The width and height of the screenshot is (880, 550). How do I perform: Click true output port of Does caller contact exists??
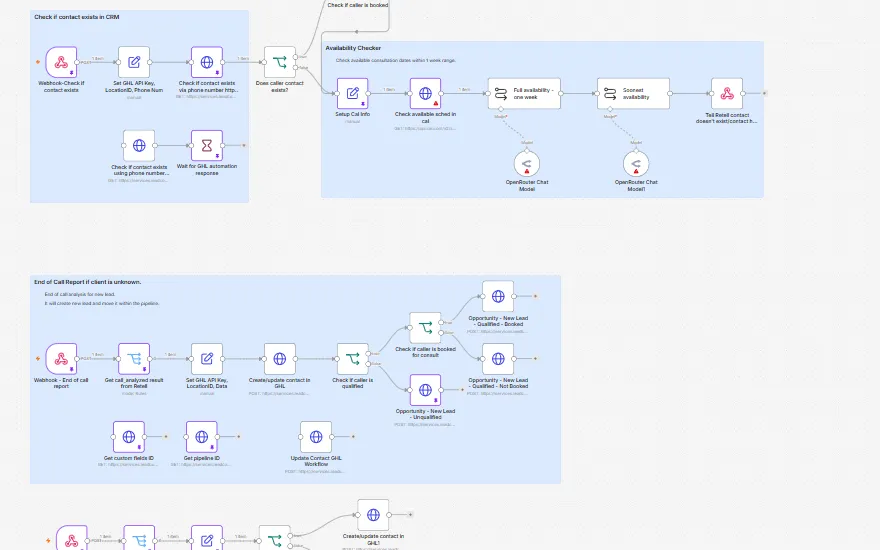point(296,57)
